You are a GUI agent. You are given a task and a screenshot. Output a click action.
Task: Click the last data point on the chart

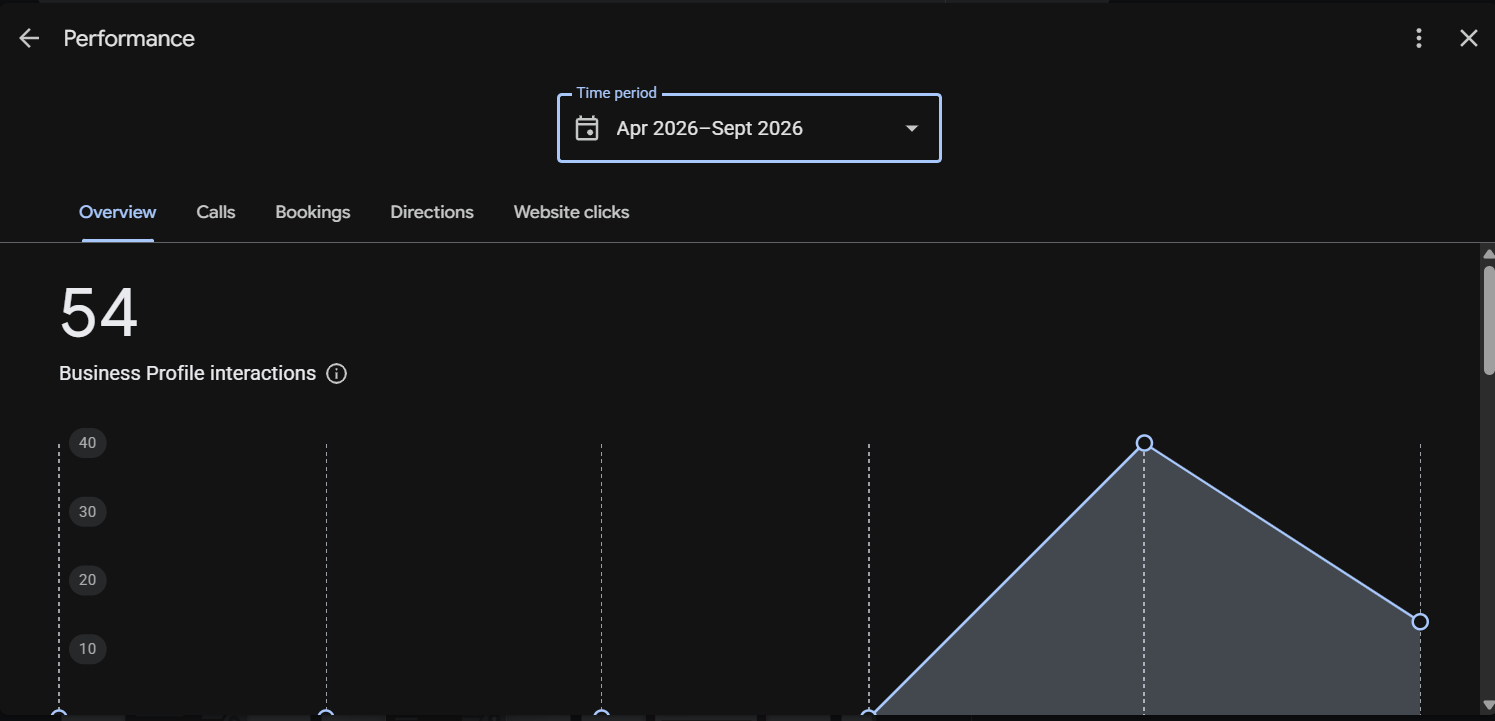[1420, 622]
